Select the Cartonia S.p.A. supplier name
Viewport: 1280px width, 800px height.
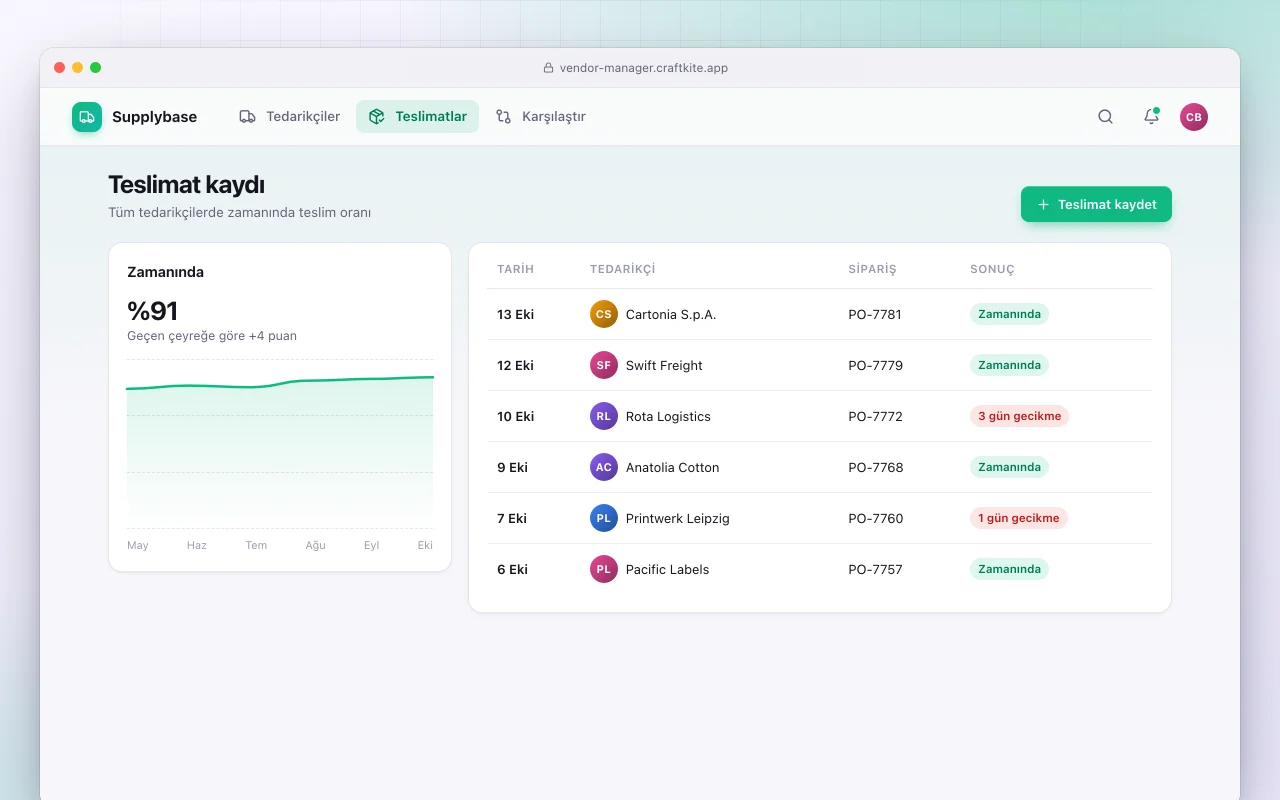(671, 314)
